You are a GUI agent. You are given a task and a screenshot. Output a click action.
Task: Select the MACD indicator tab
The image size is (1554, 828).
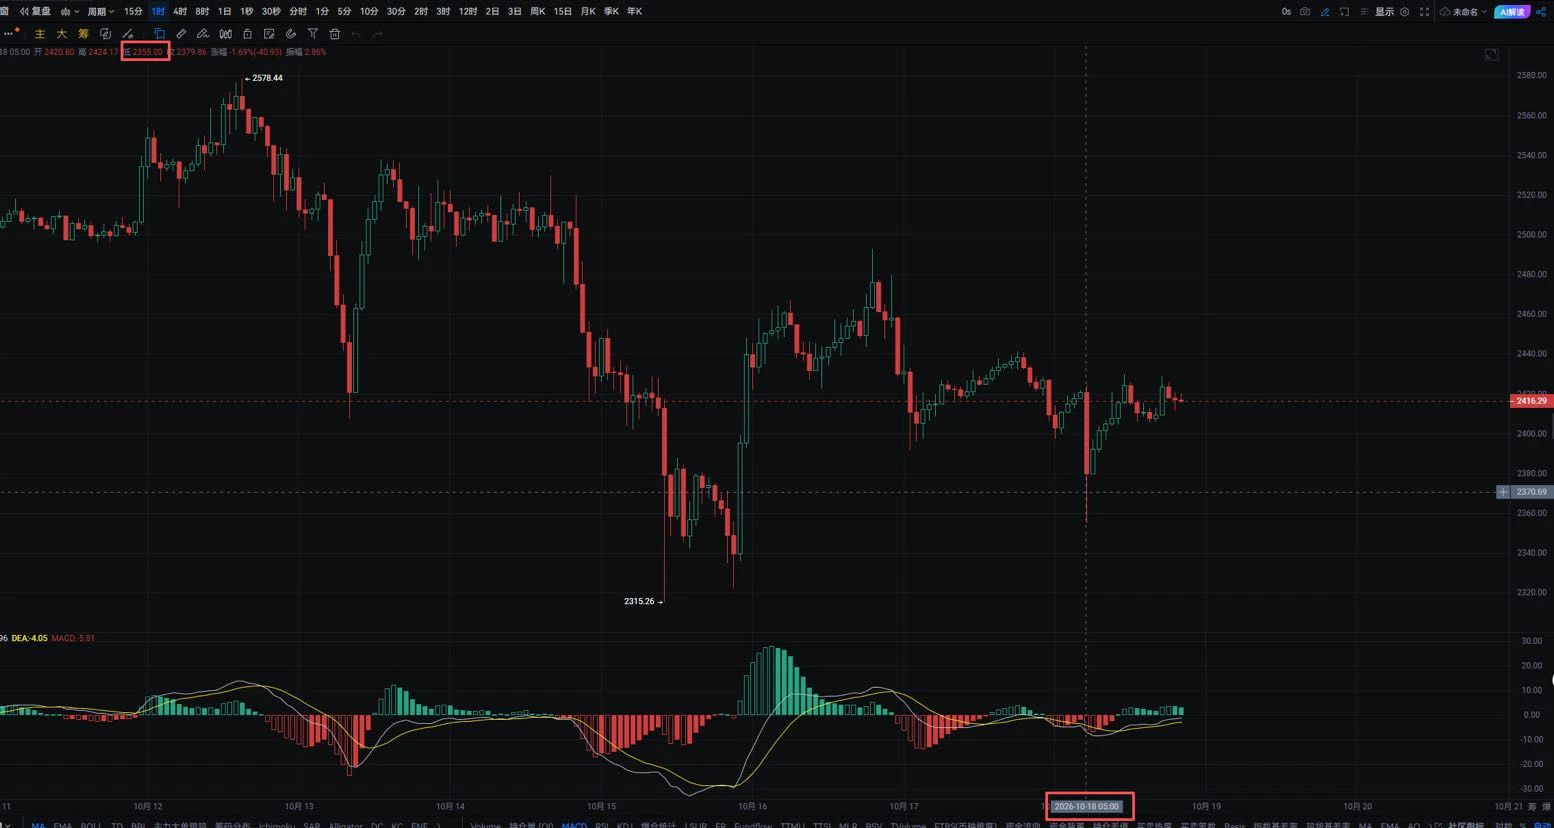pos(574,825)
